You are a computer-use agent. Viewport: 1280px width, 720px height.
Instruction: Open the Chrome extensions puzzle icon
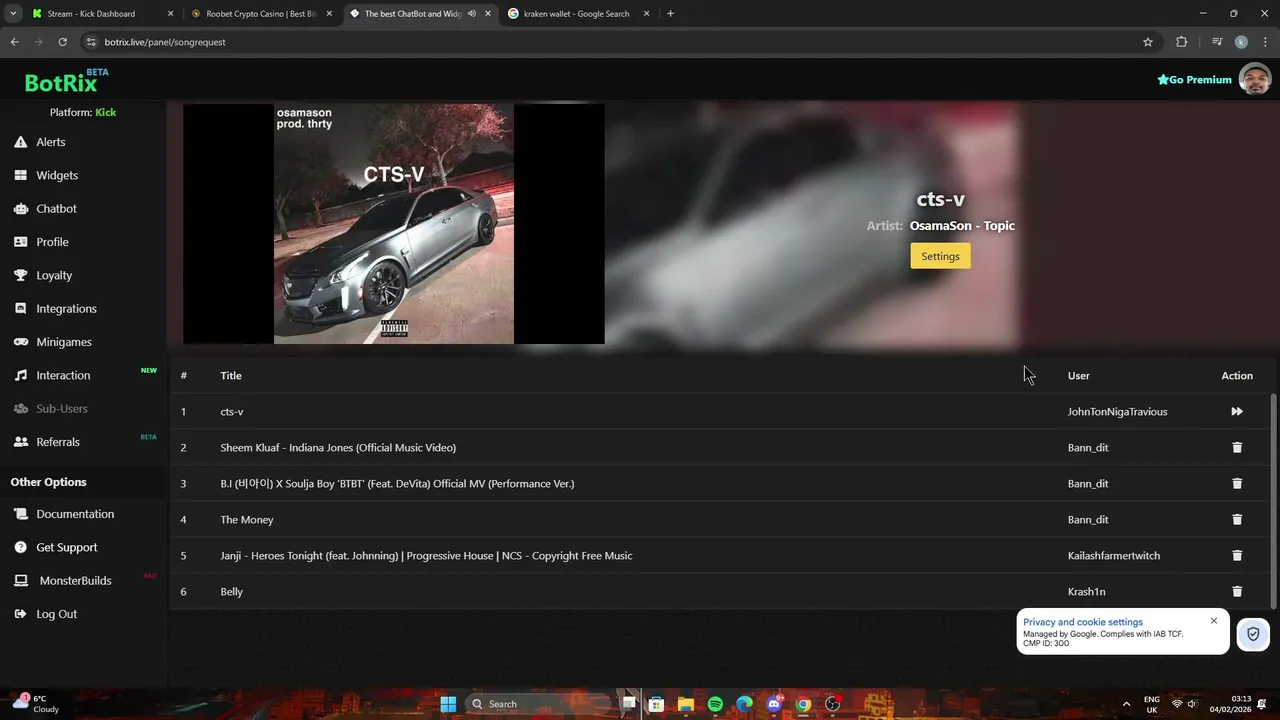pos(1182,42)
